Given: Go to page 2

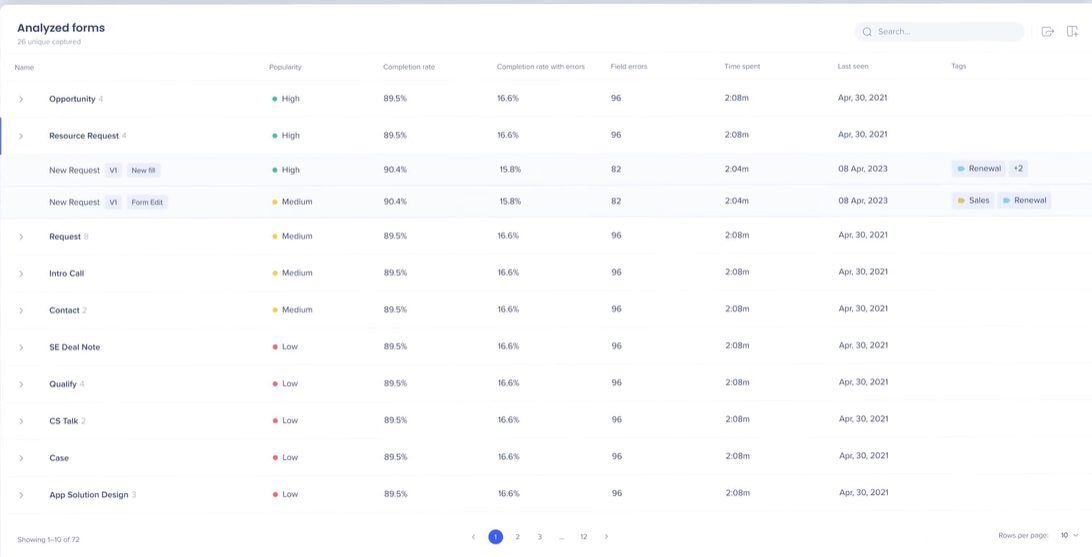Looking at the screenshot, I should click(517, 537).
